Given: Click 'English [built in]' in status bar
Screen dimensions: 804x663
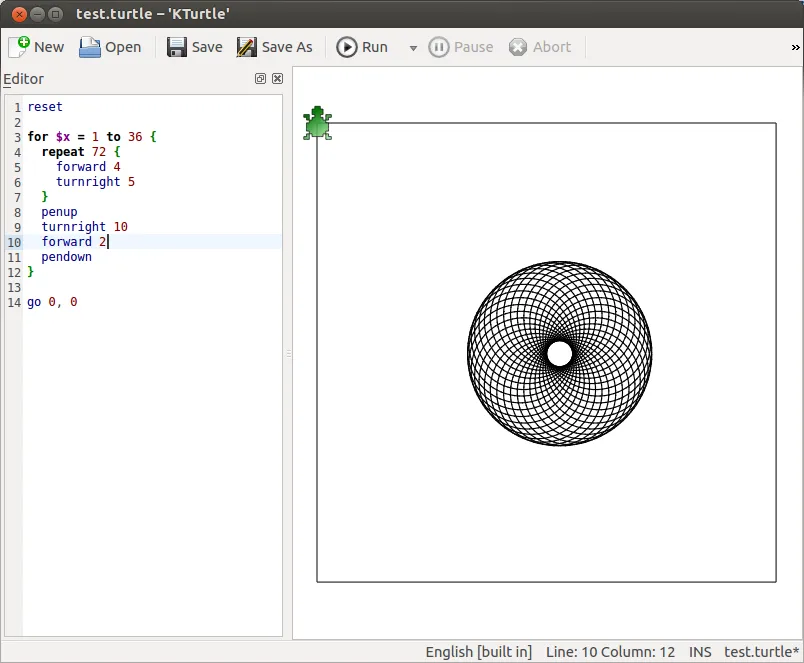Looking at the screenshot, I should [478, 652].
